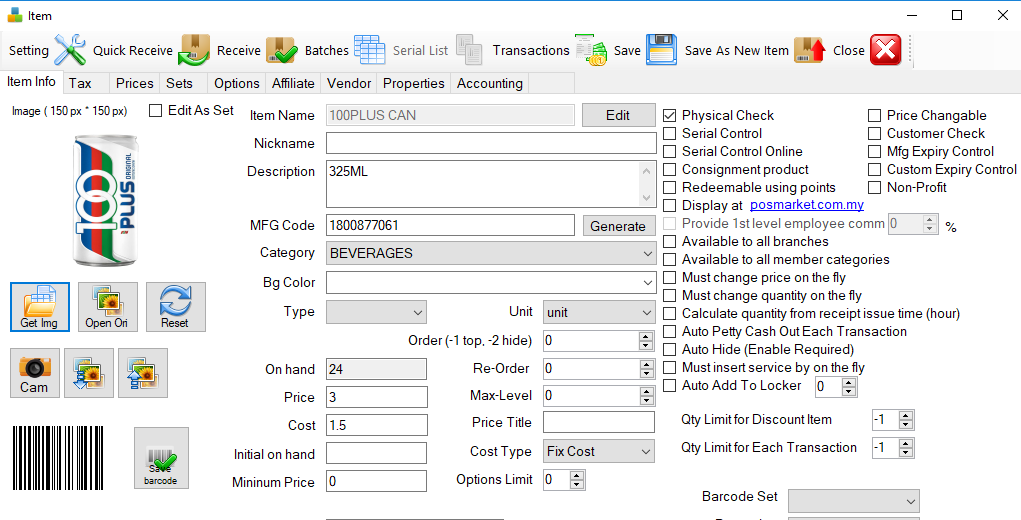The width and height of the screenshot is (1021, 520).
Task: Enable Serial Control Online checkbox
Action: (x=669, y=152)
